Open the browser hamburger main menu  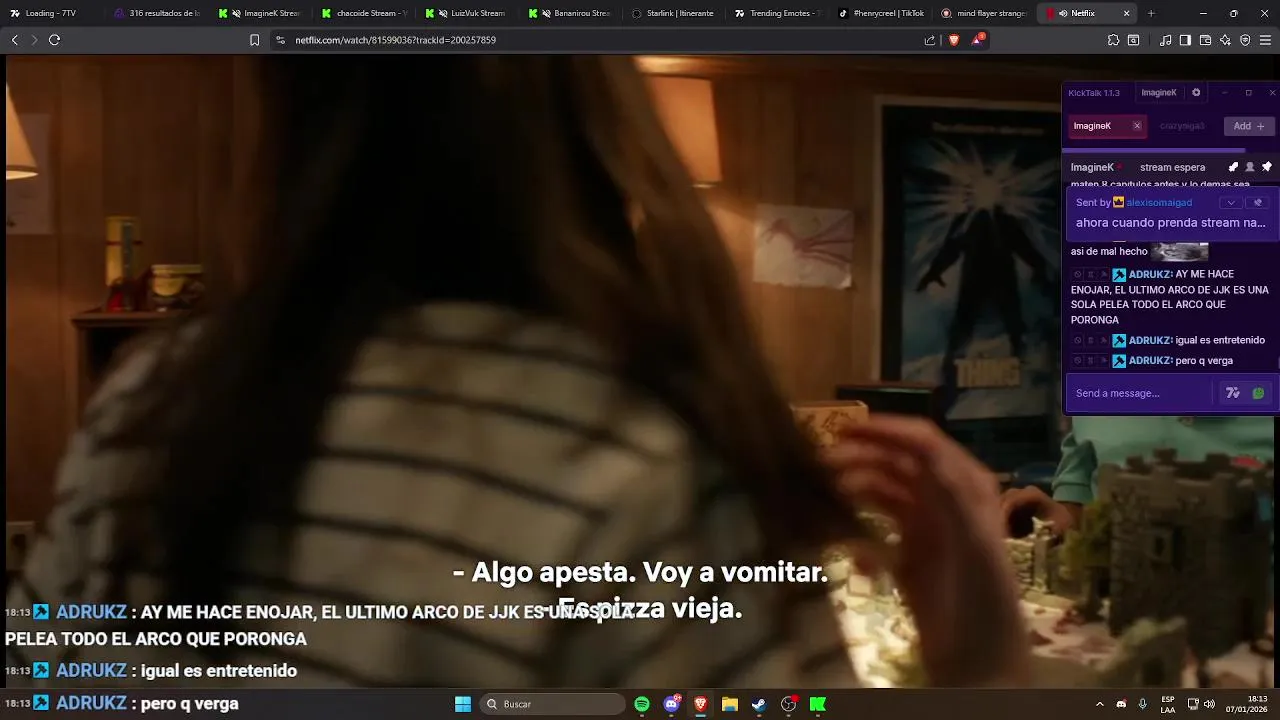1265,40
